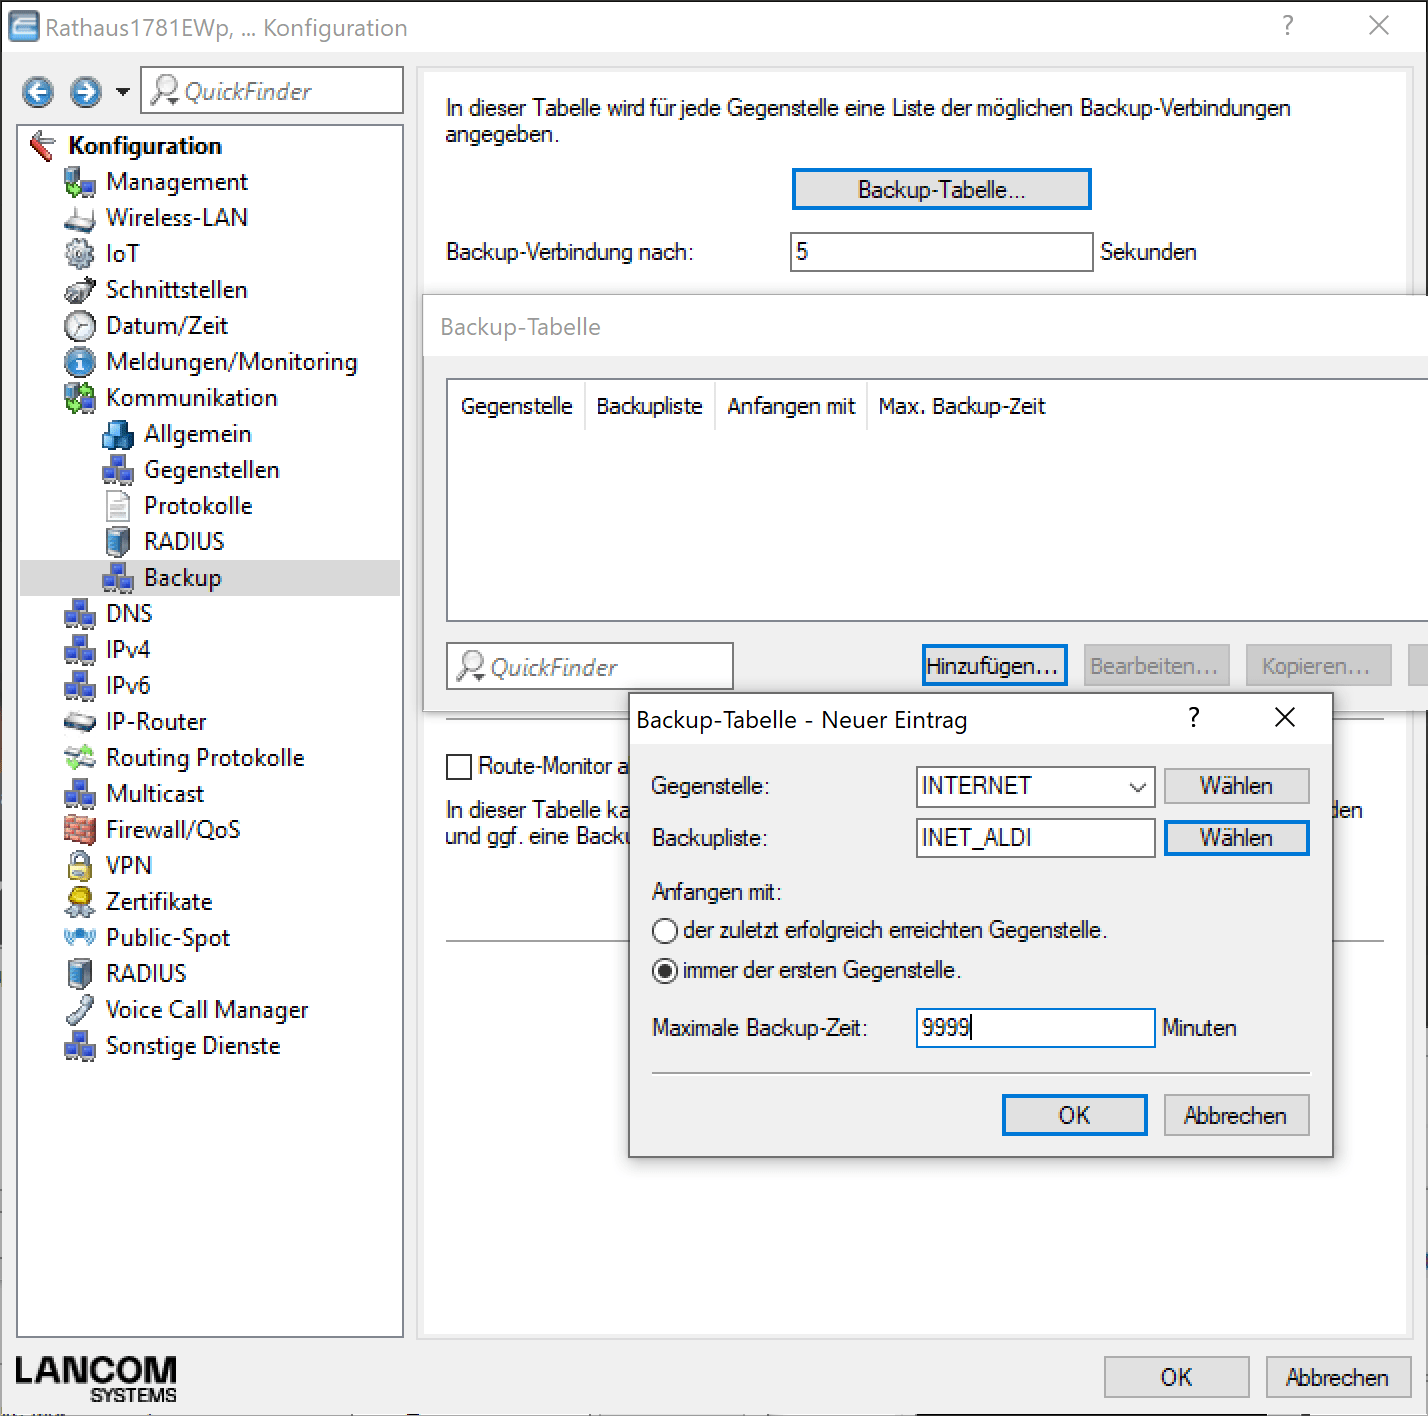Select the Firewall/QoS section icon
This screenshot has height=1416, width=1428.
coord(80,829)
